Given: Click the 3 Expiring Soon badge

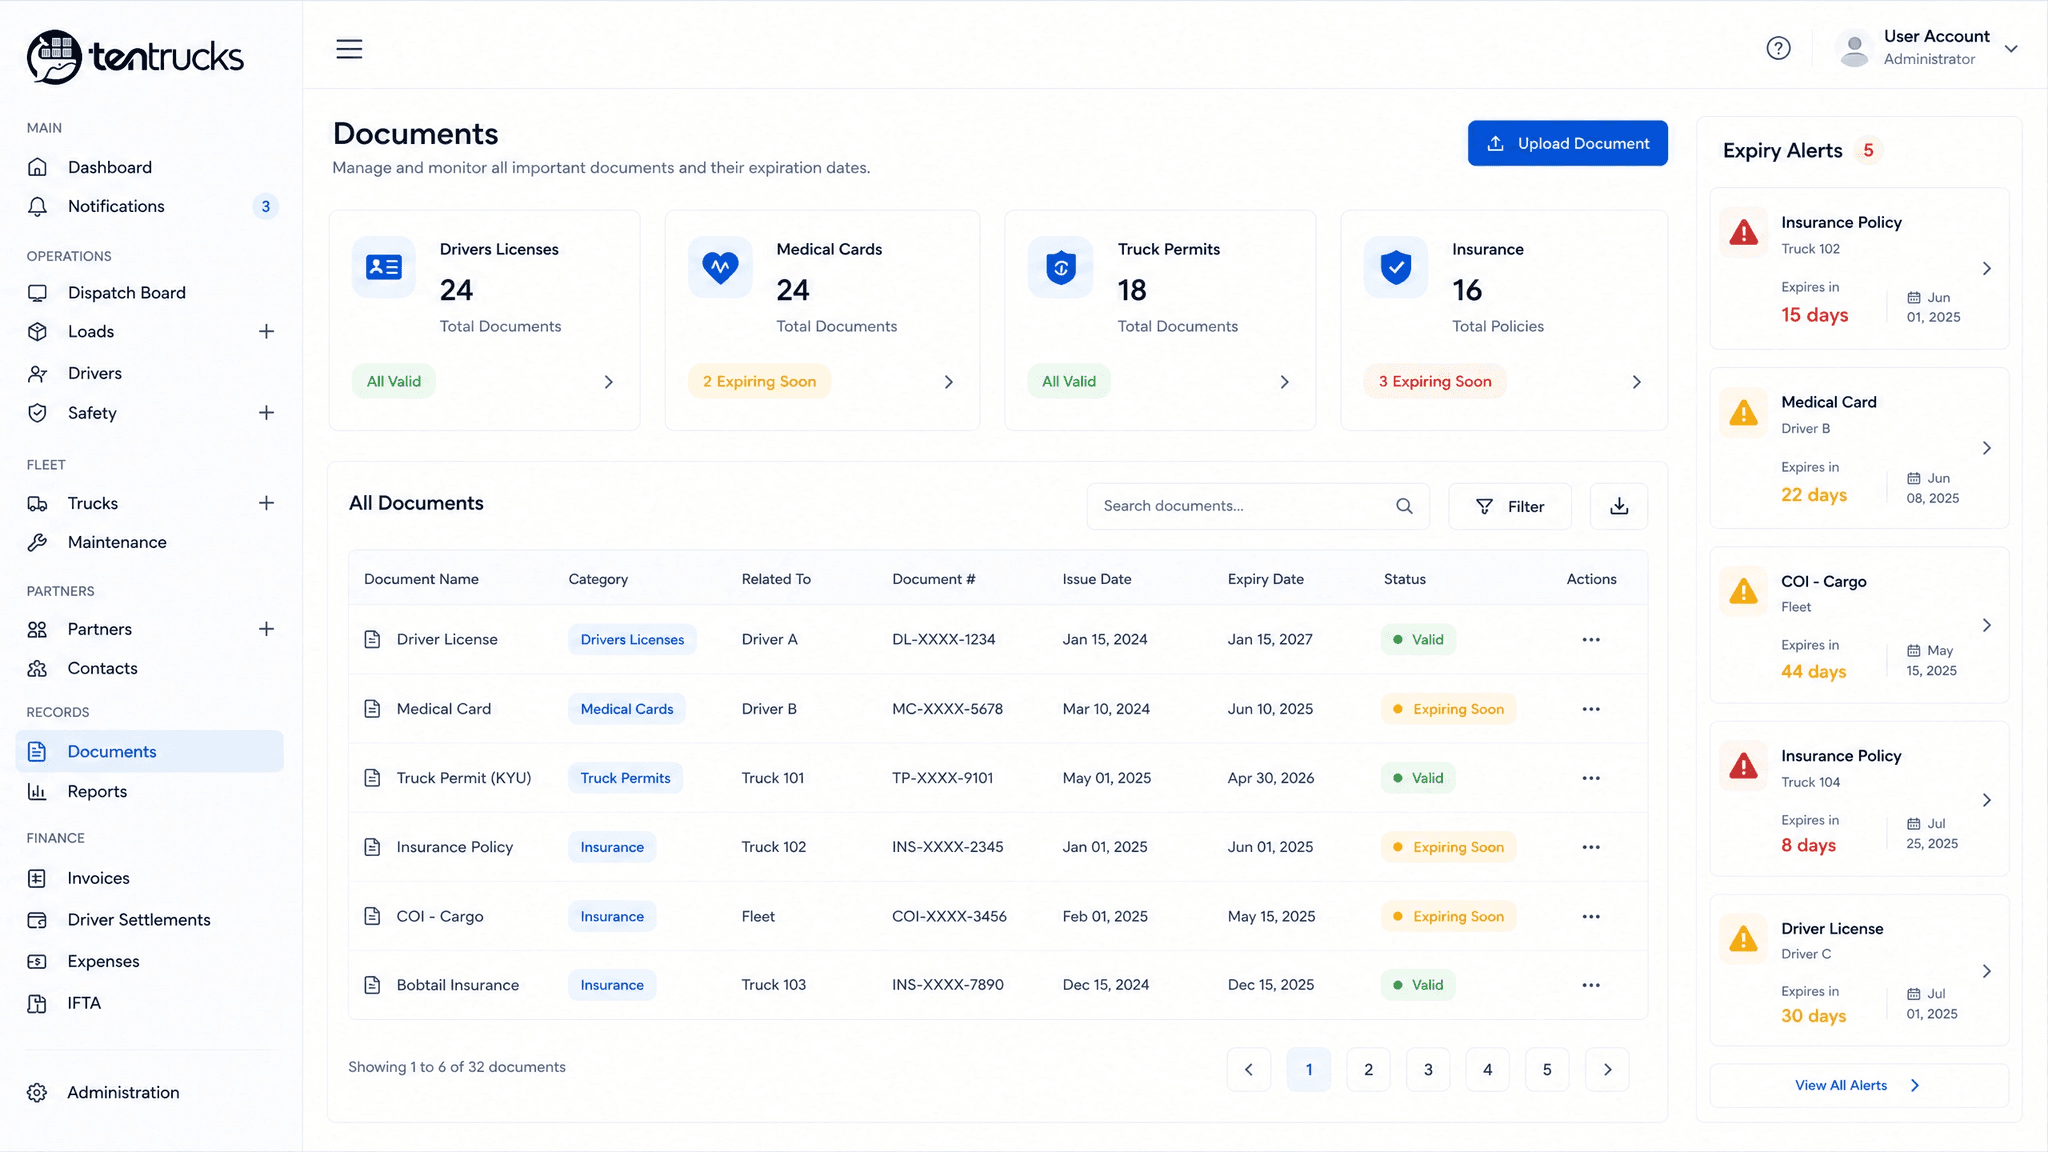Looking at the screenshot, I should click(x=1435, y=381).
